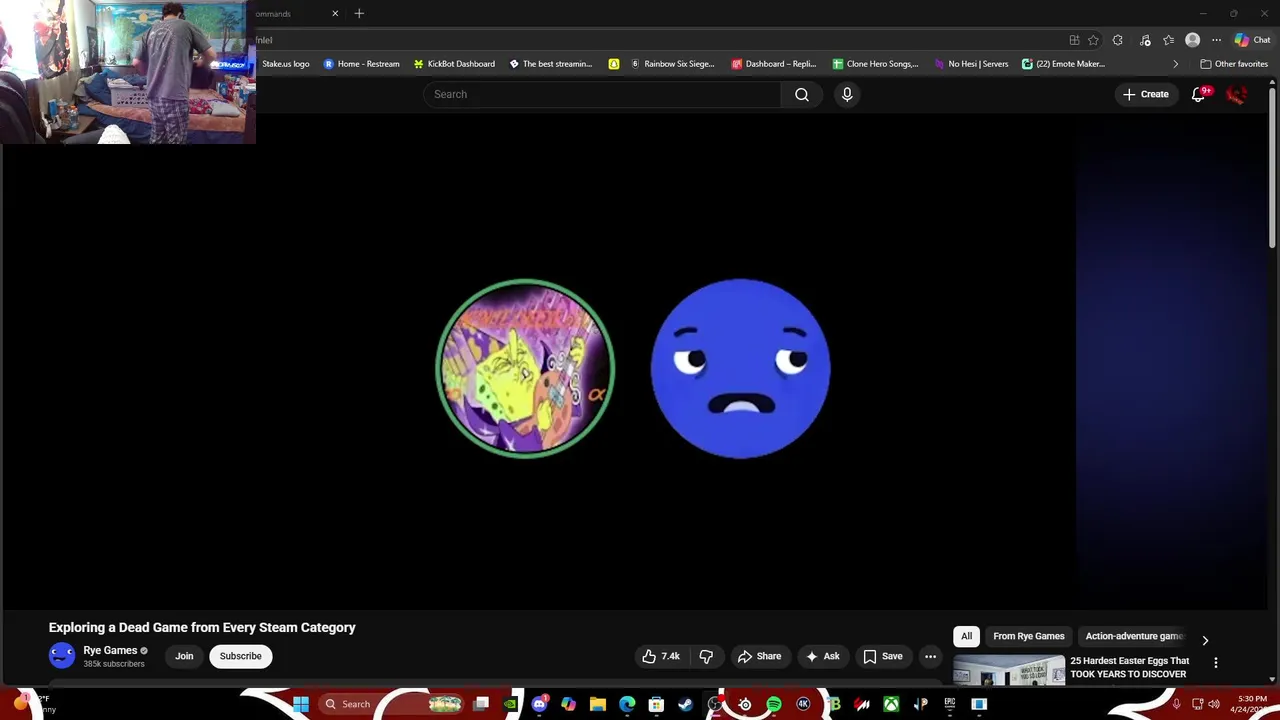Click the split screen apps icon in address bar
The image size is (1280, 720).
point(1074,40)
